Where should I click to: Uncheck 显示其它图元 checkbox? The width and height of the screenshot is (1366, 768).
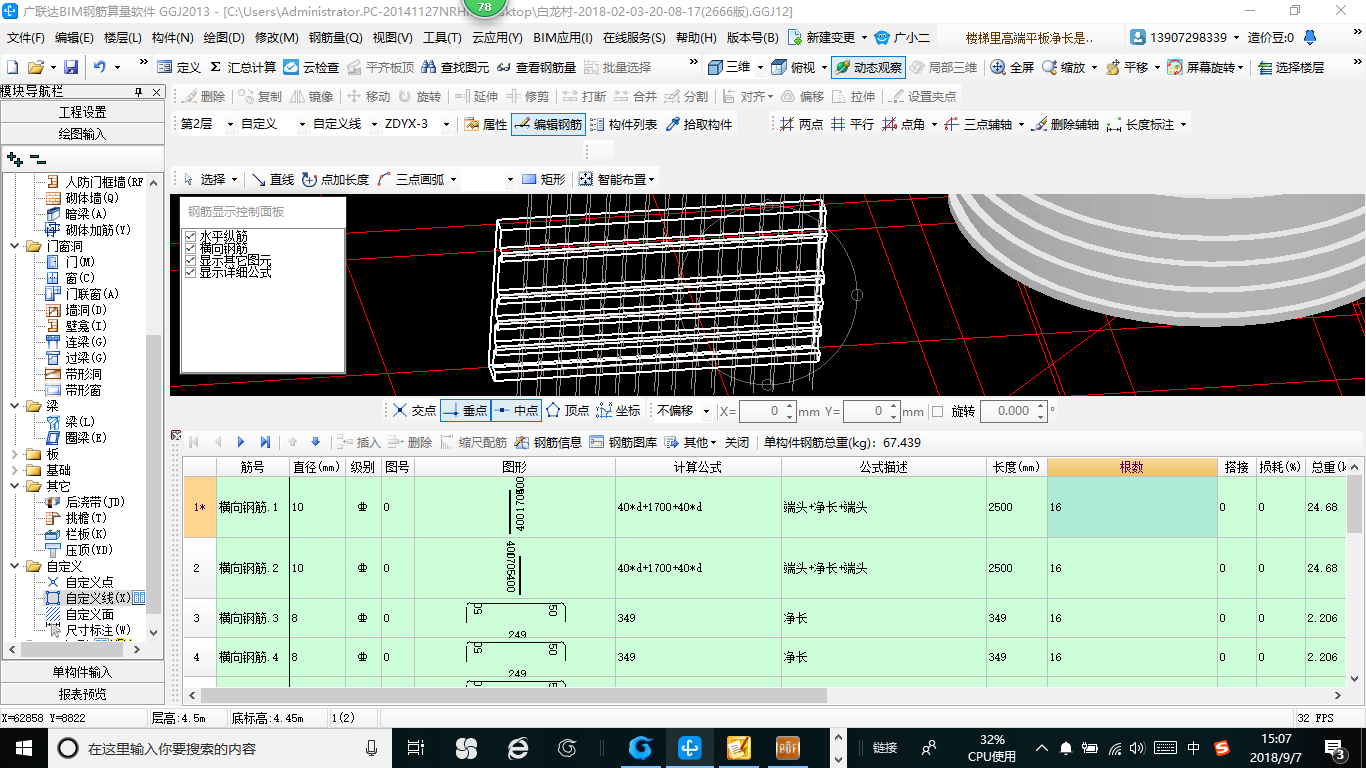[x=190, y=260]
